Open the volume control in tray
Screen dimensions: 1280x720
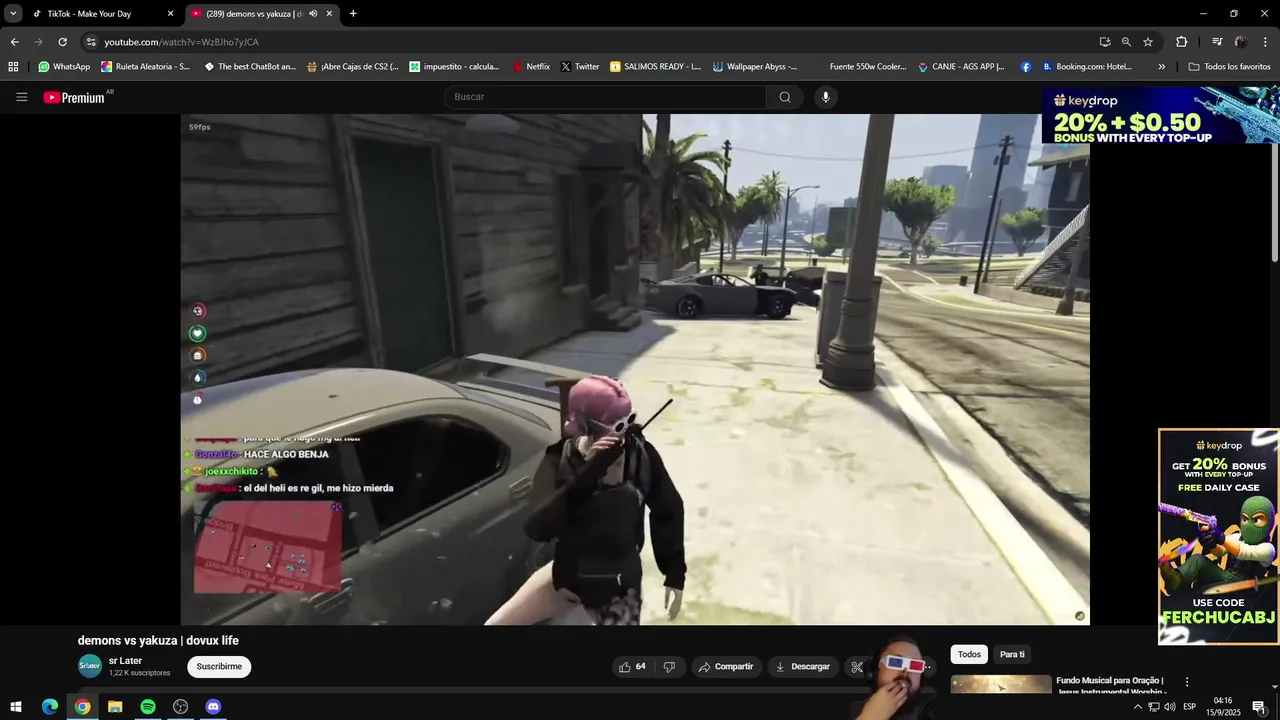tap(1169, 707)
